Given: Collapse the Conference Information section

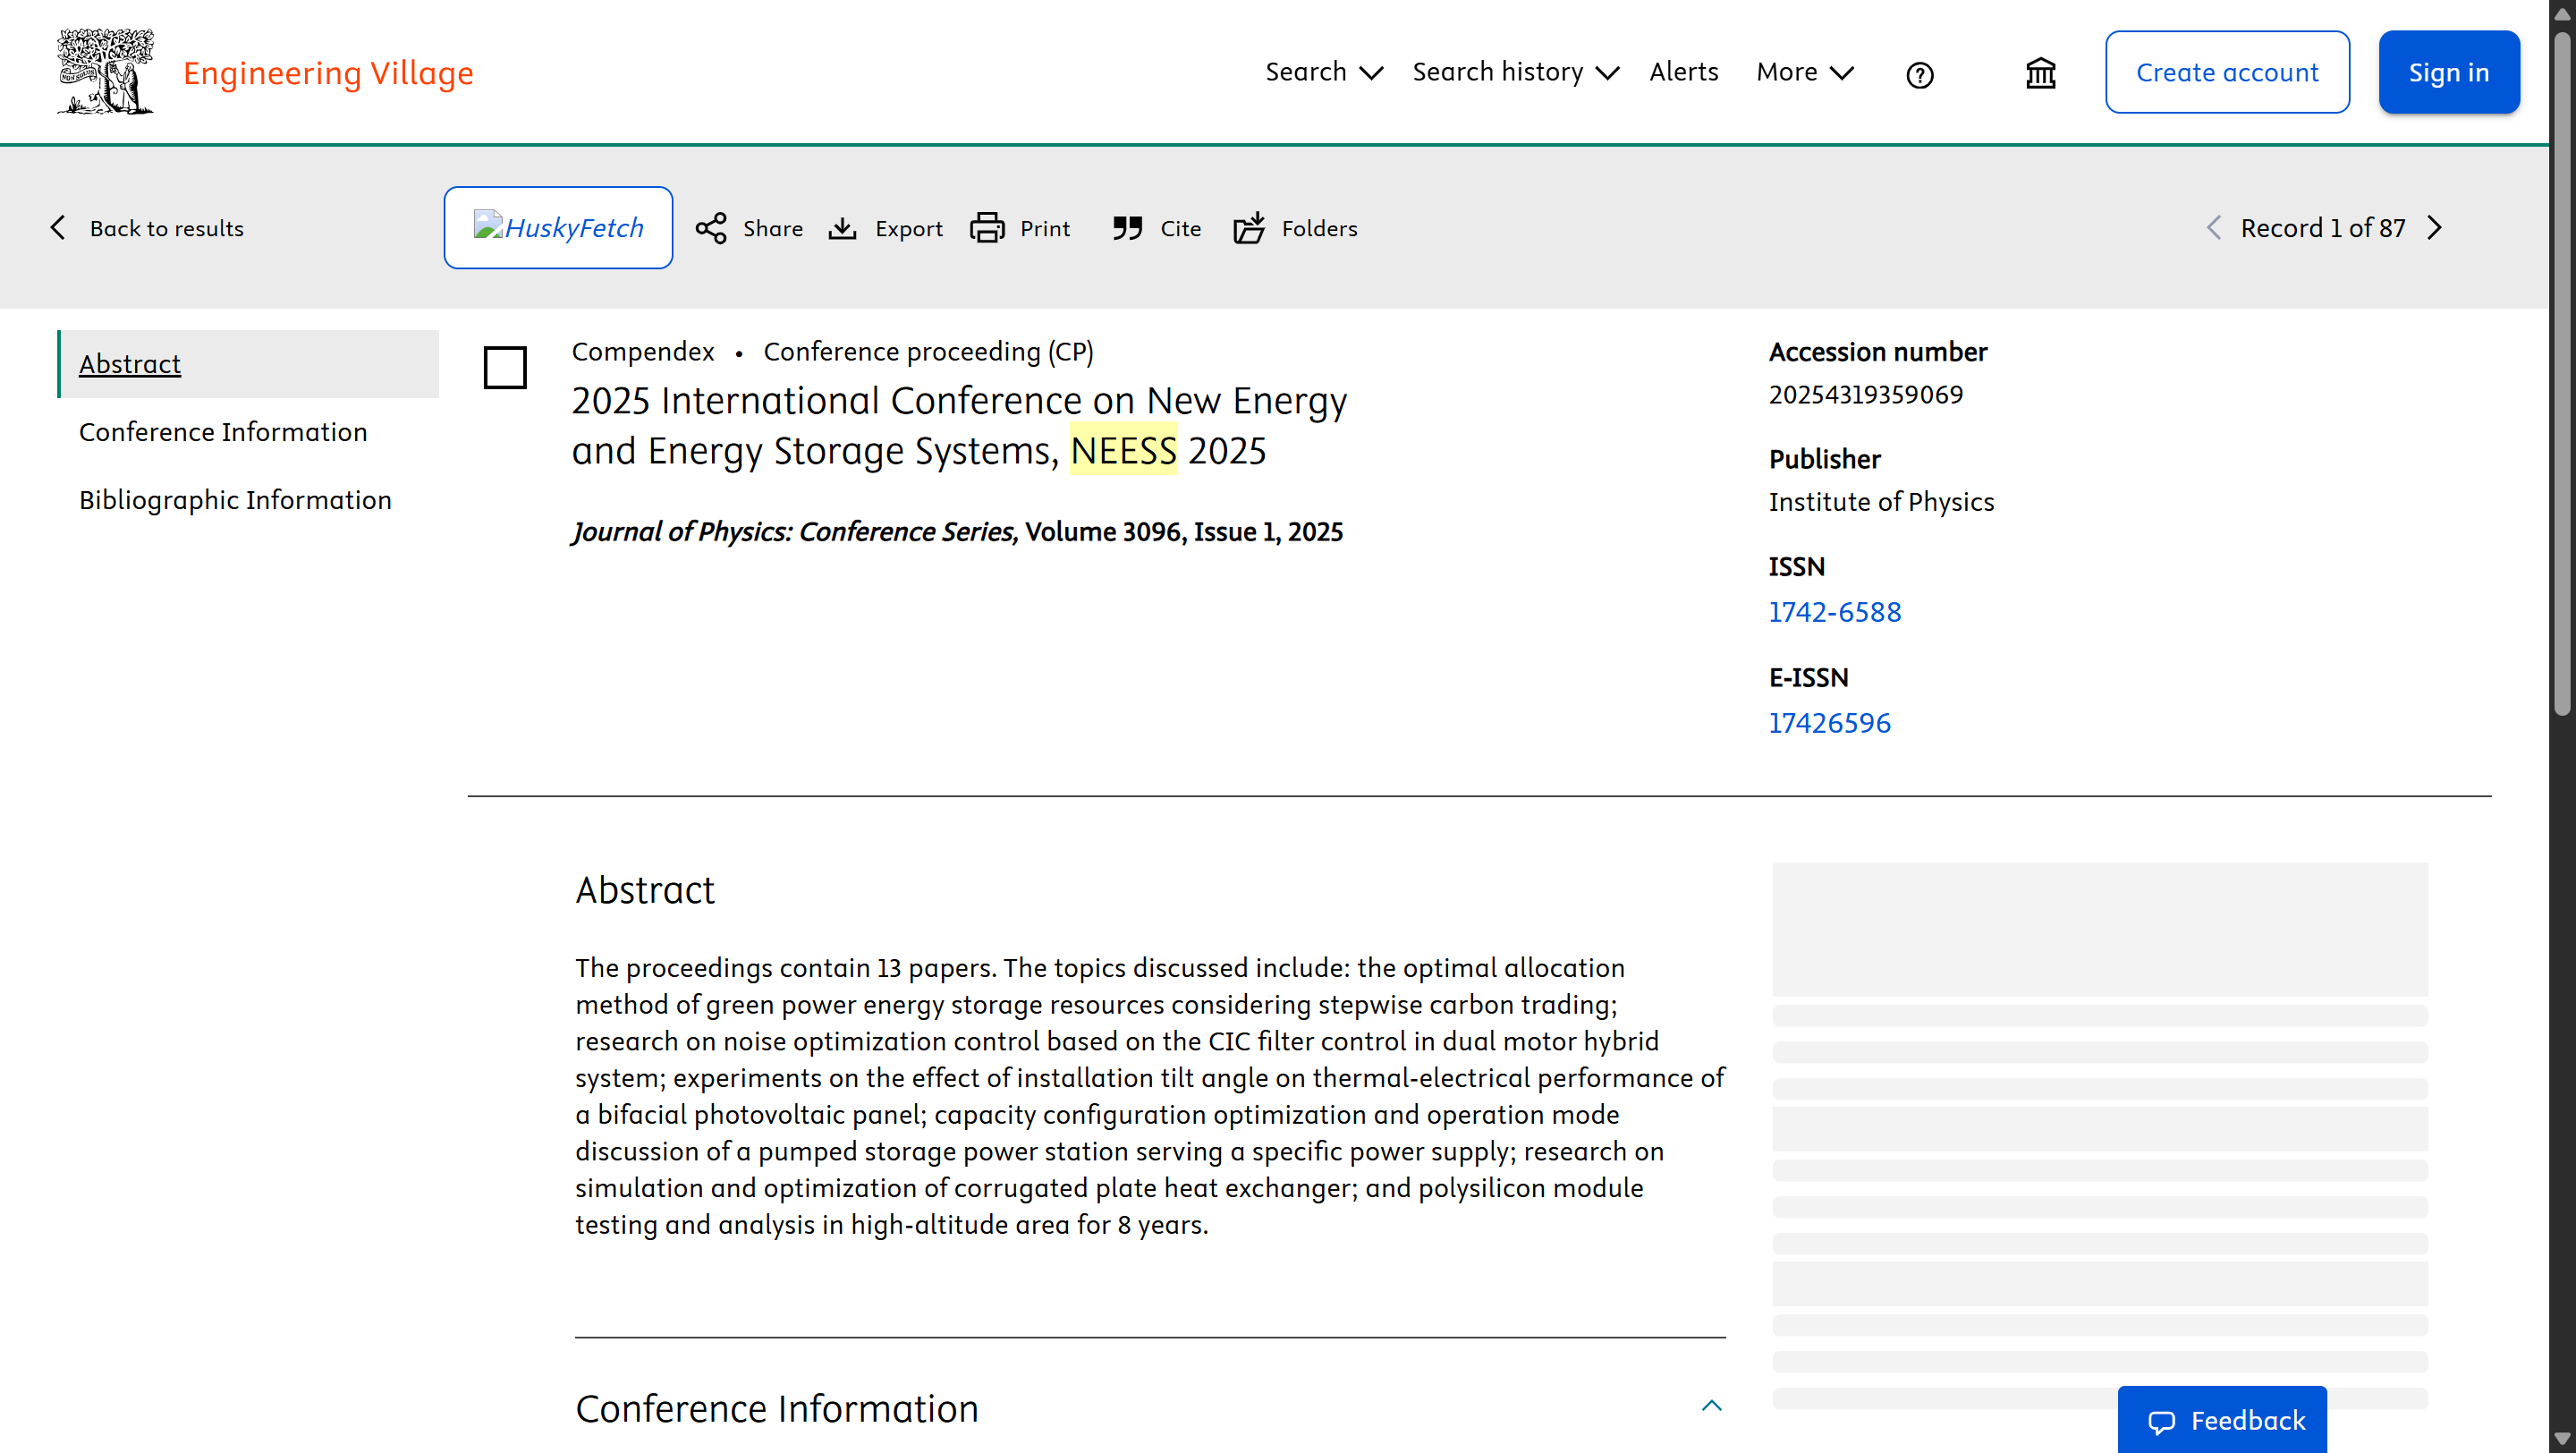Looking at the screenshot, I should click(x=1712, y=1406).
